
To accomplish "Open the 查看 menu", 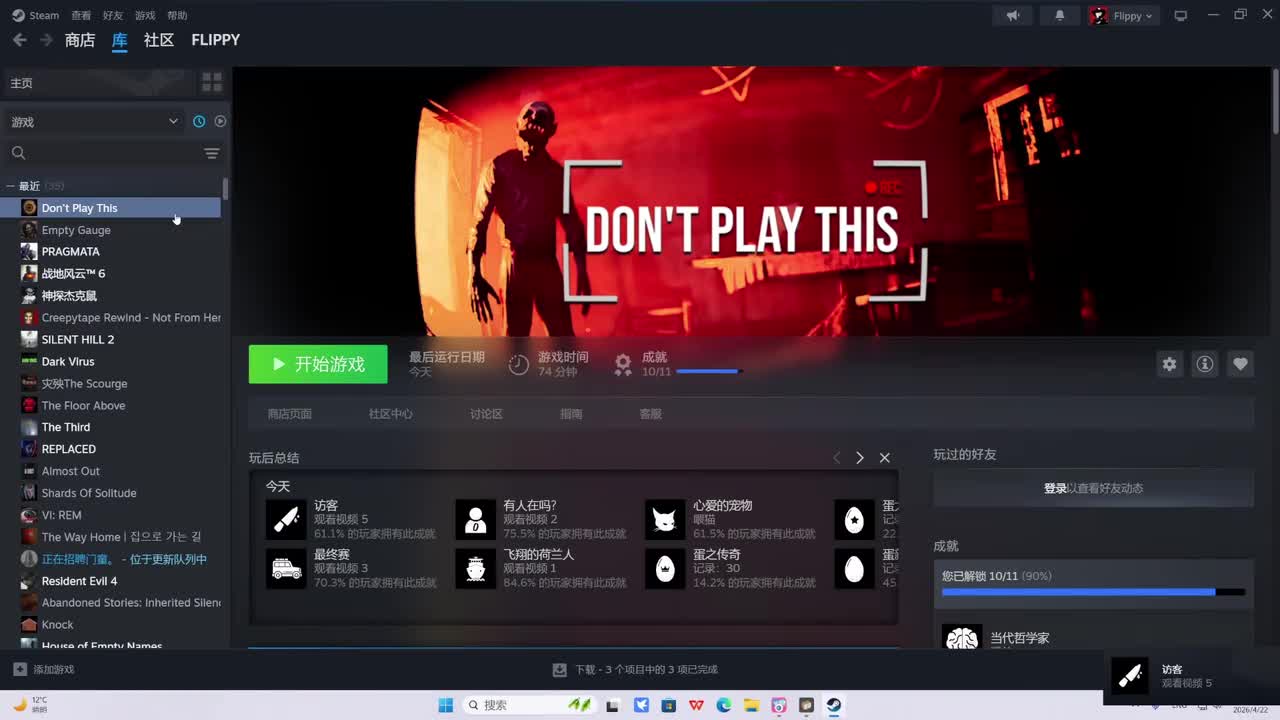I will (81, 15).
